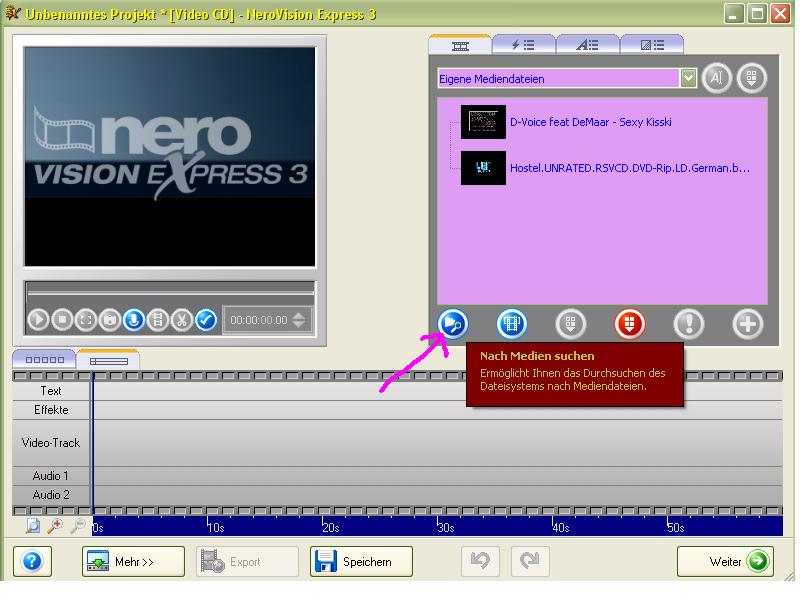Click the filmstrip chapter icon in the preview controls
The width and height of the screenshot is (800, 600).
tap(158, 320)
